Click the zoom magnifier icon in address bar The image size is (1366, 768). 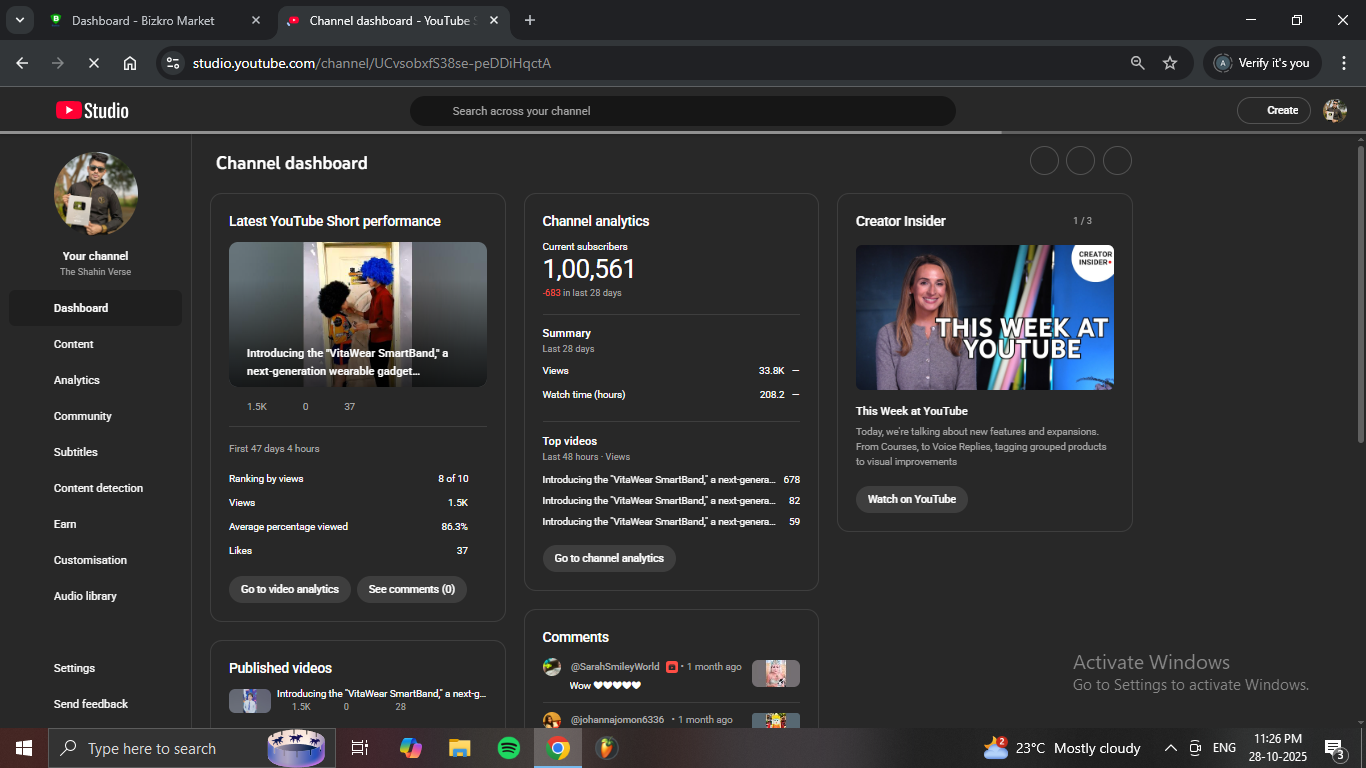point(1137,63)
